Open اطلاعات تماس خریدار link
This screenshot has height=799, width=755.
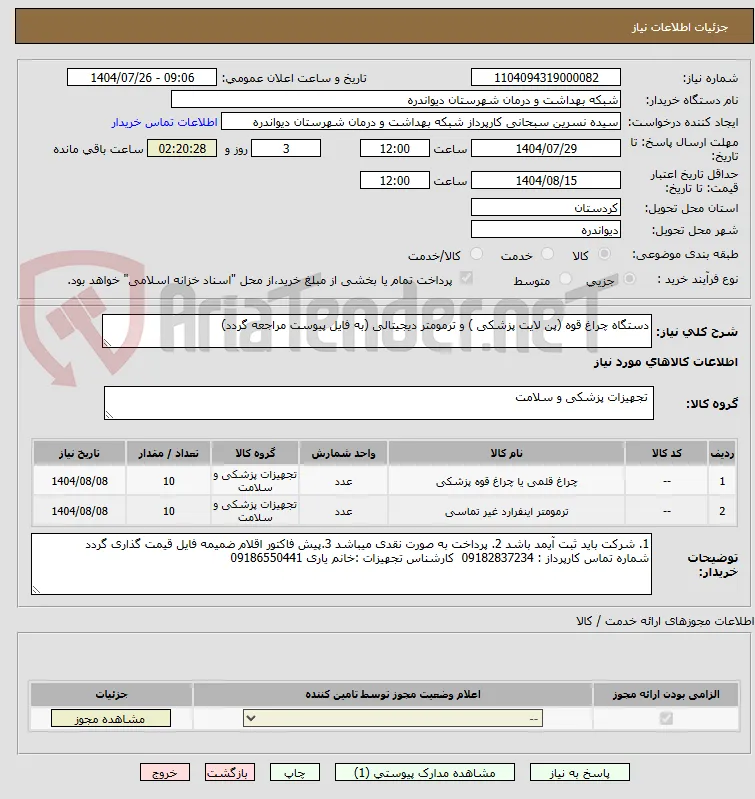[165, 122]
